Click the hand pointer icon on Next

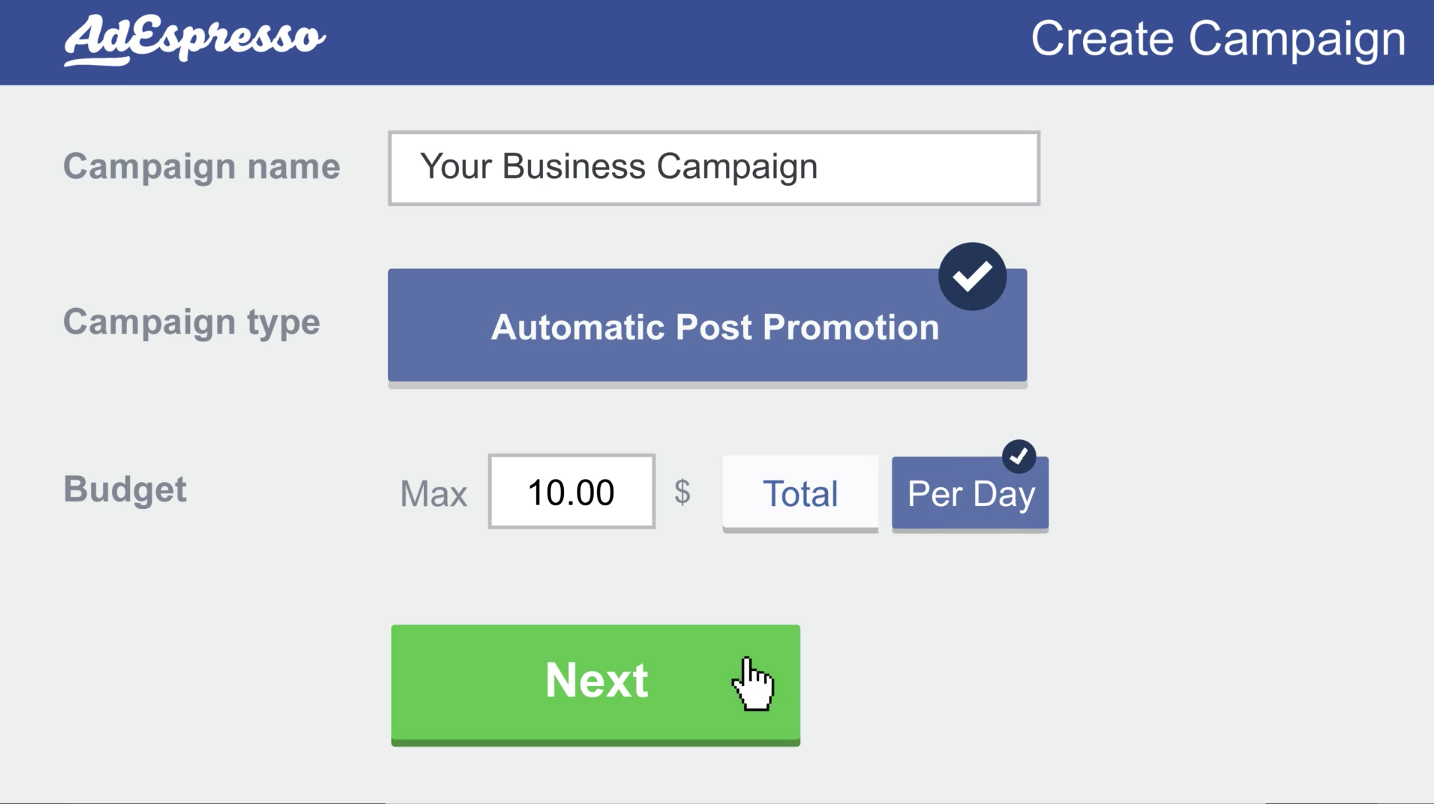pos(753,684)
